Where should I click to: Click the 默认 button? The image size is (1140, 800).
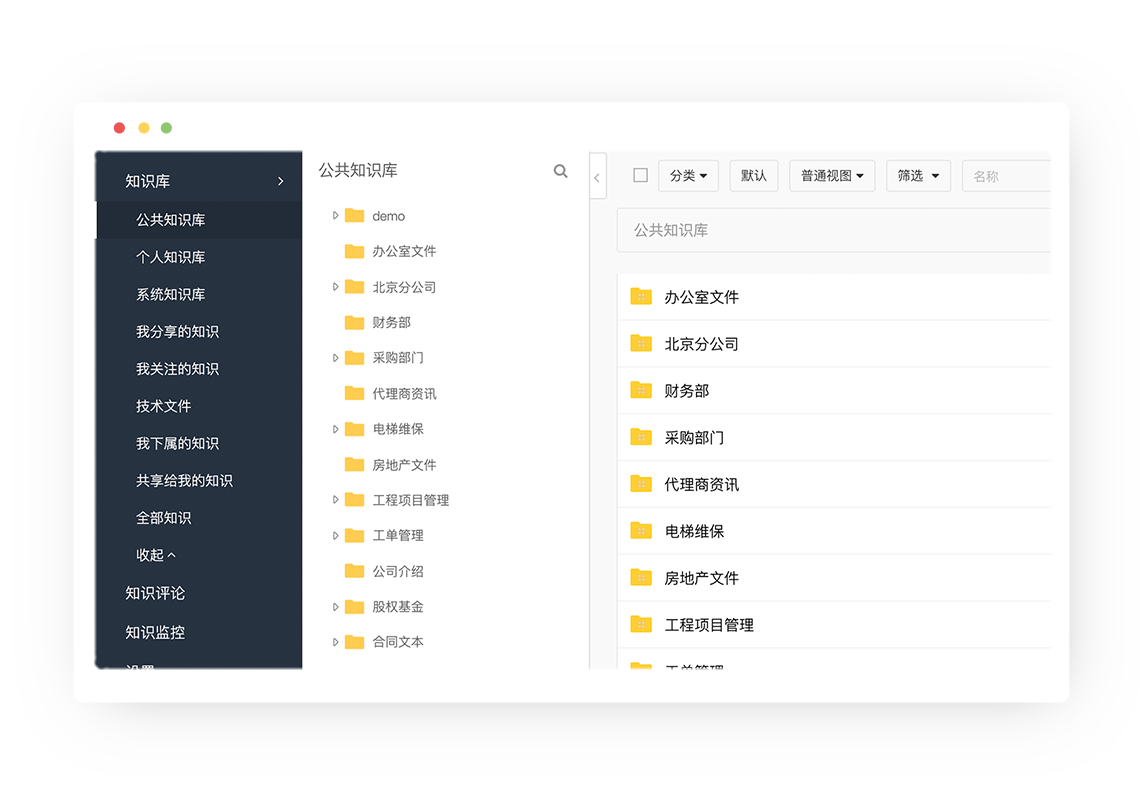tap(753, 176)
